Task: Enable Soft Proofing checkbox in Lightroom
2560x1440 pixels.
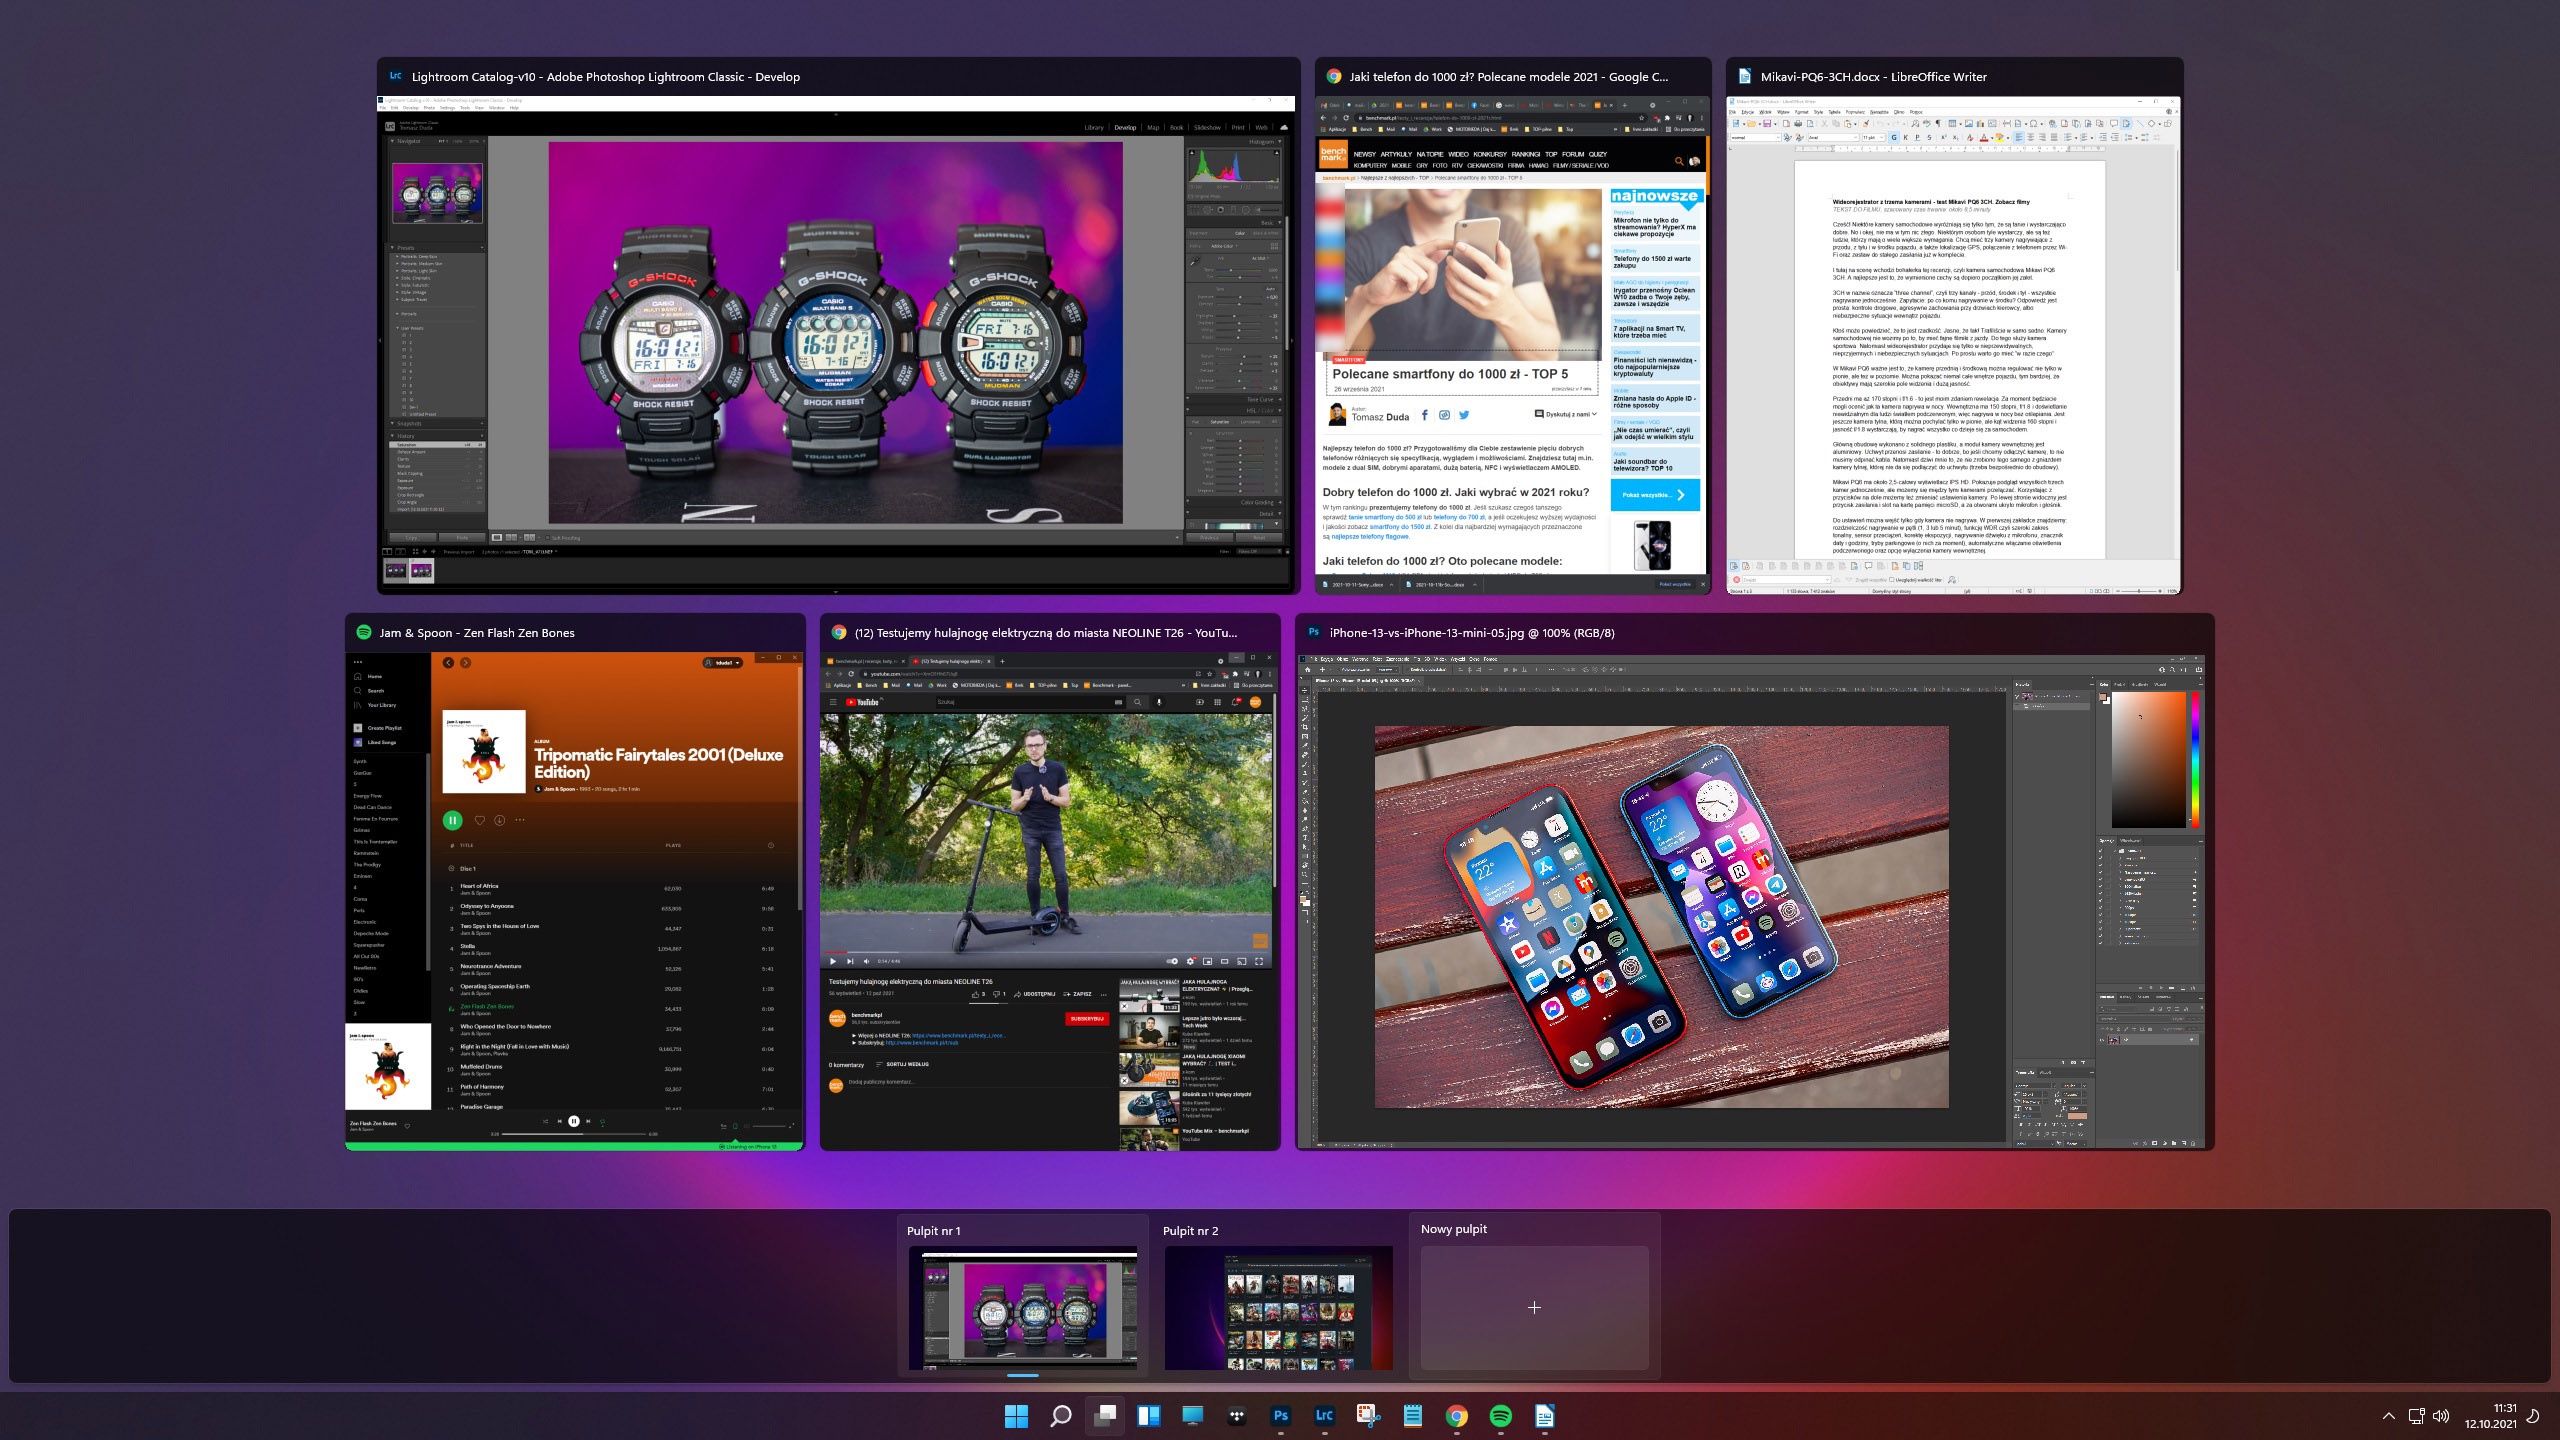Action: pos(547,538)
